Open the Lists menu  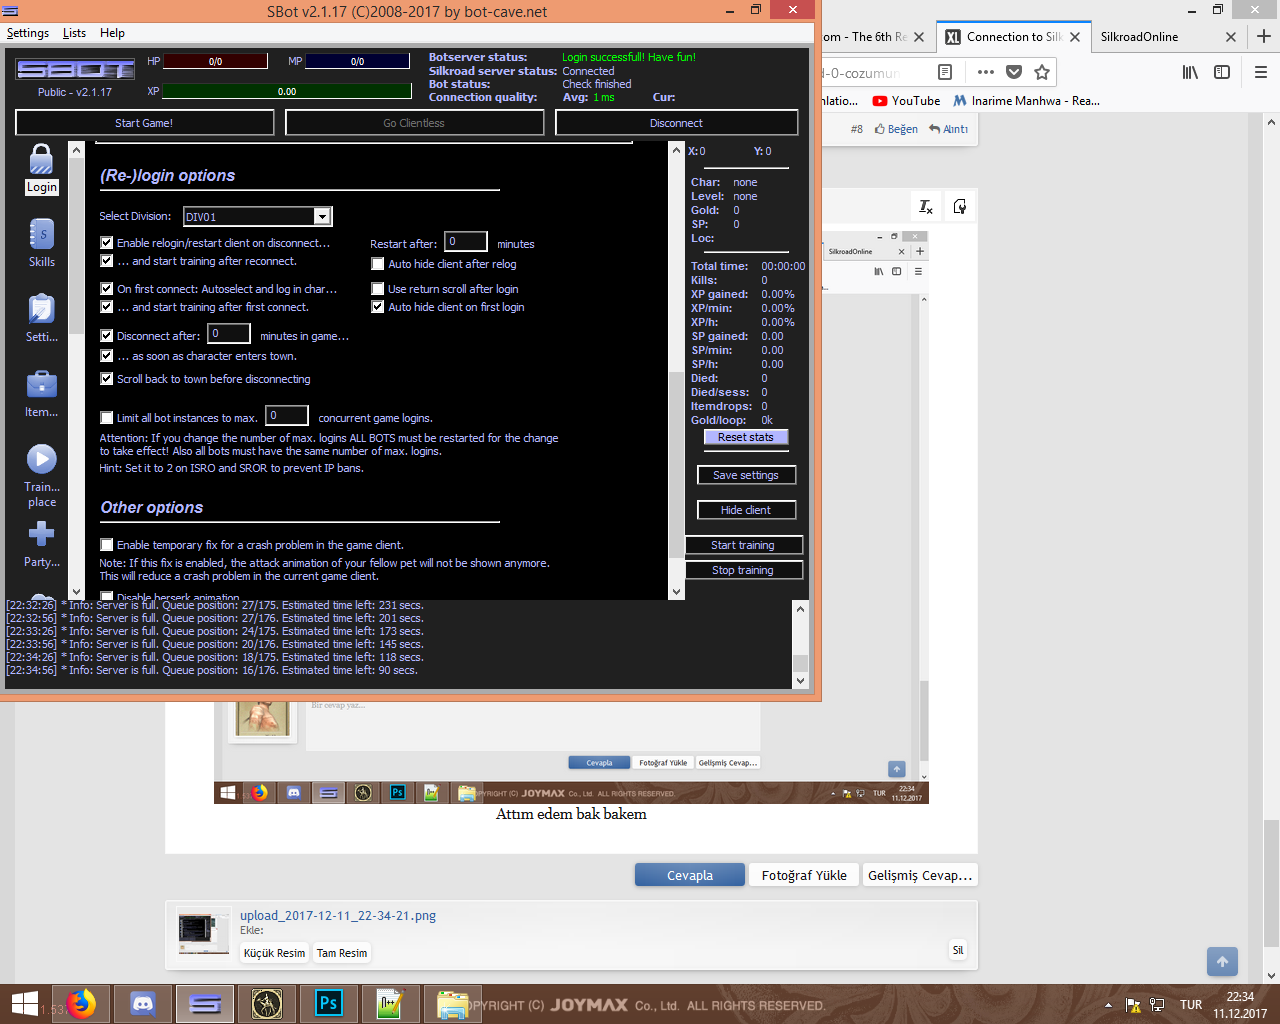[x=74, y=33]
